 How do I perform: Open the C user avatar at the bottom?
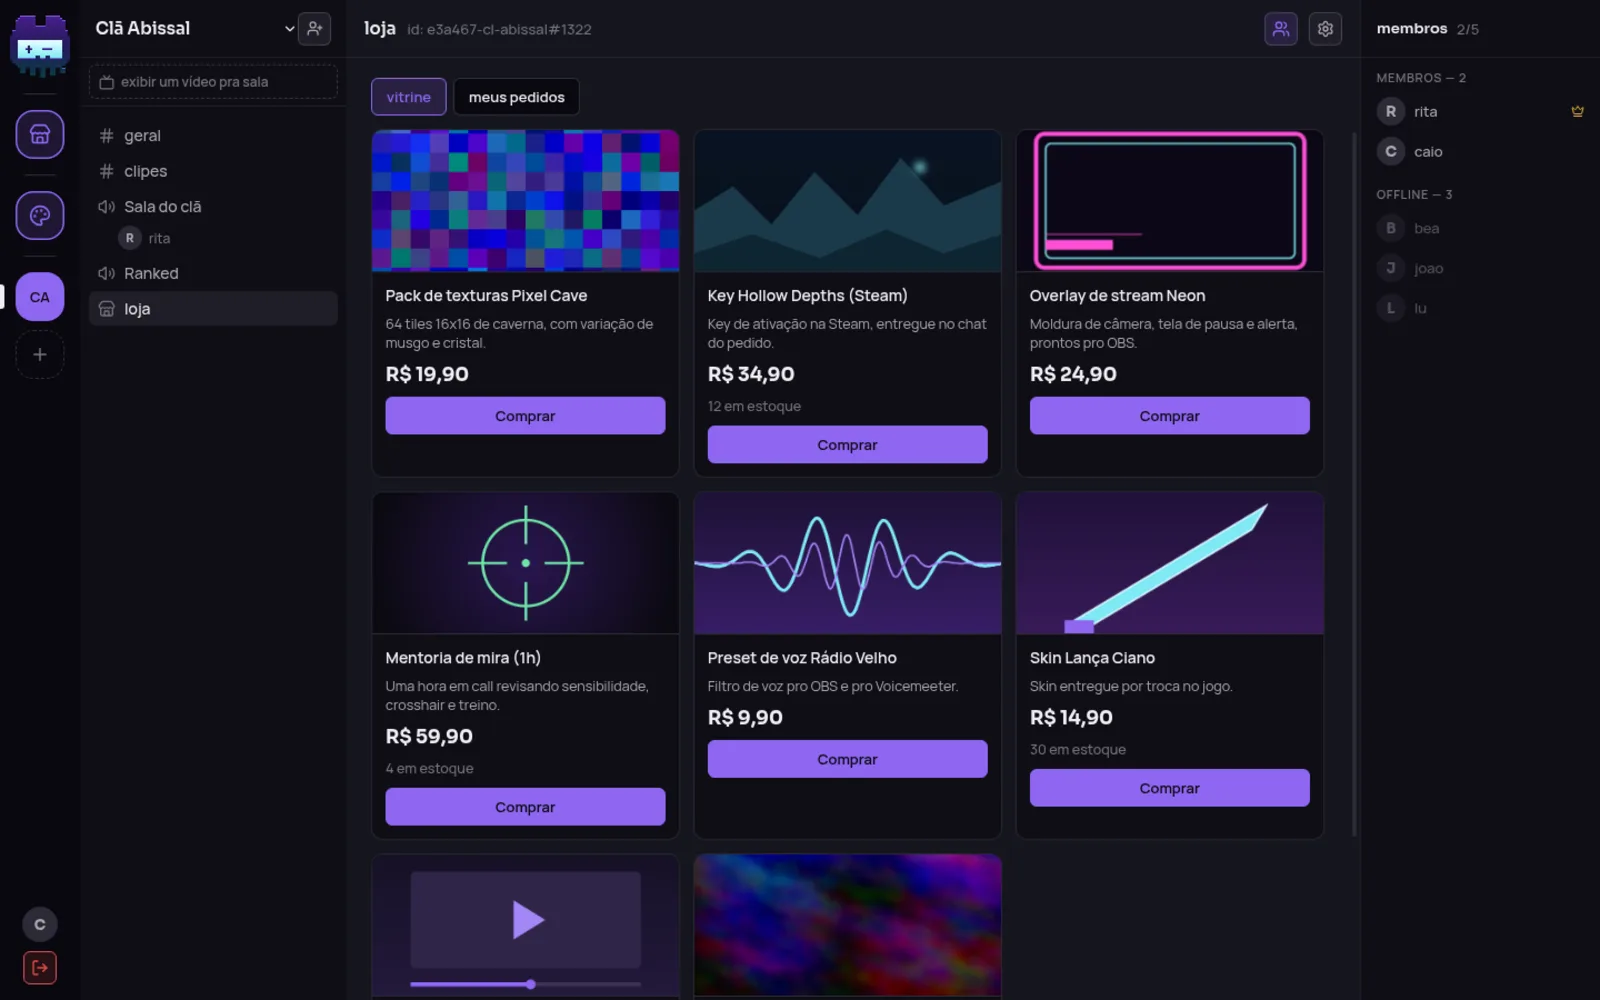[x=40, y=924]
